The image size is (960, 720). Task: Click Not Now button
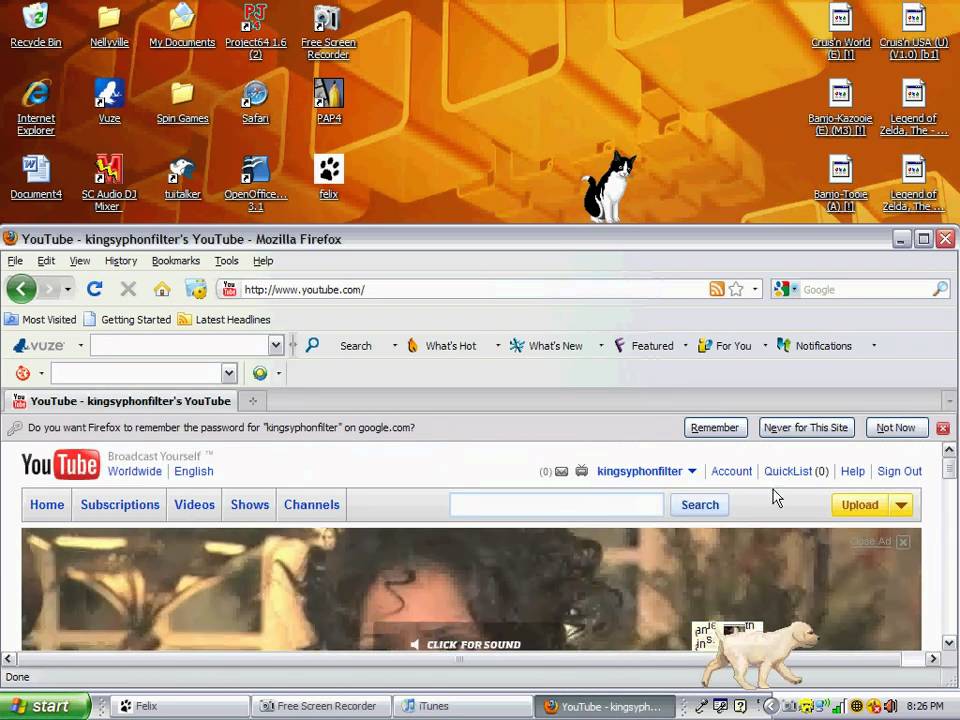[x=896, y=427]
